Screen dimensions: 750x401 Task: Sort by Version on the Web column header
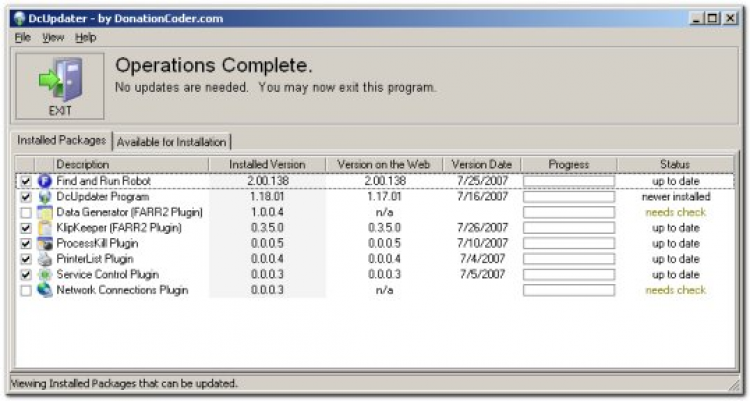tap(384, 165)
